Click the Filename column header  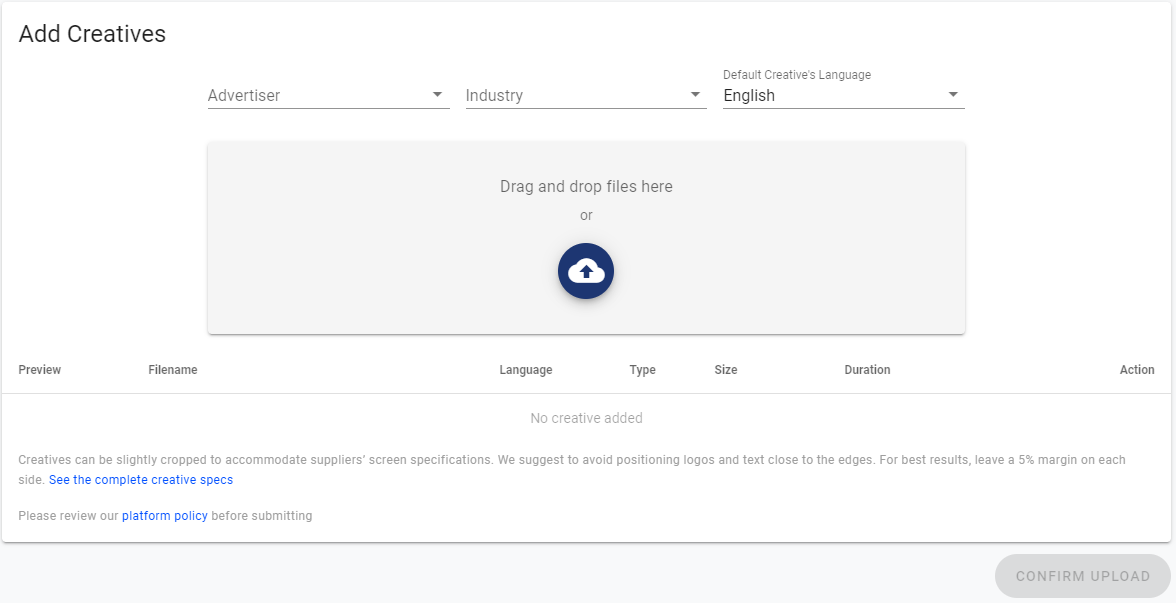tap(172, 370)
